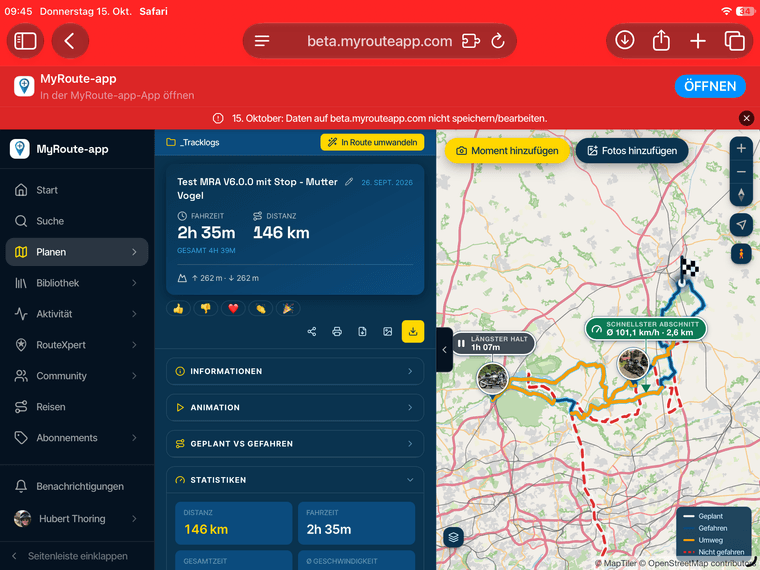Select the Längster Halt 1h 07m marker
The image size is (760, 570).
pos(493,343)
